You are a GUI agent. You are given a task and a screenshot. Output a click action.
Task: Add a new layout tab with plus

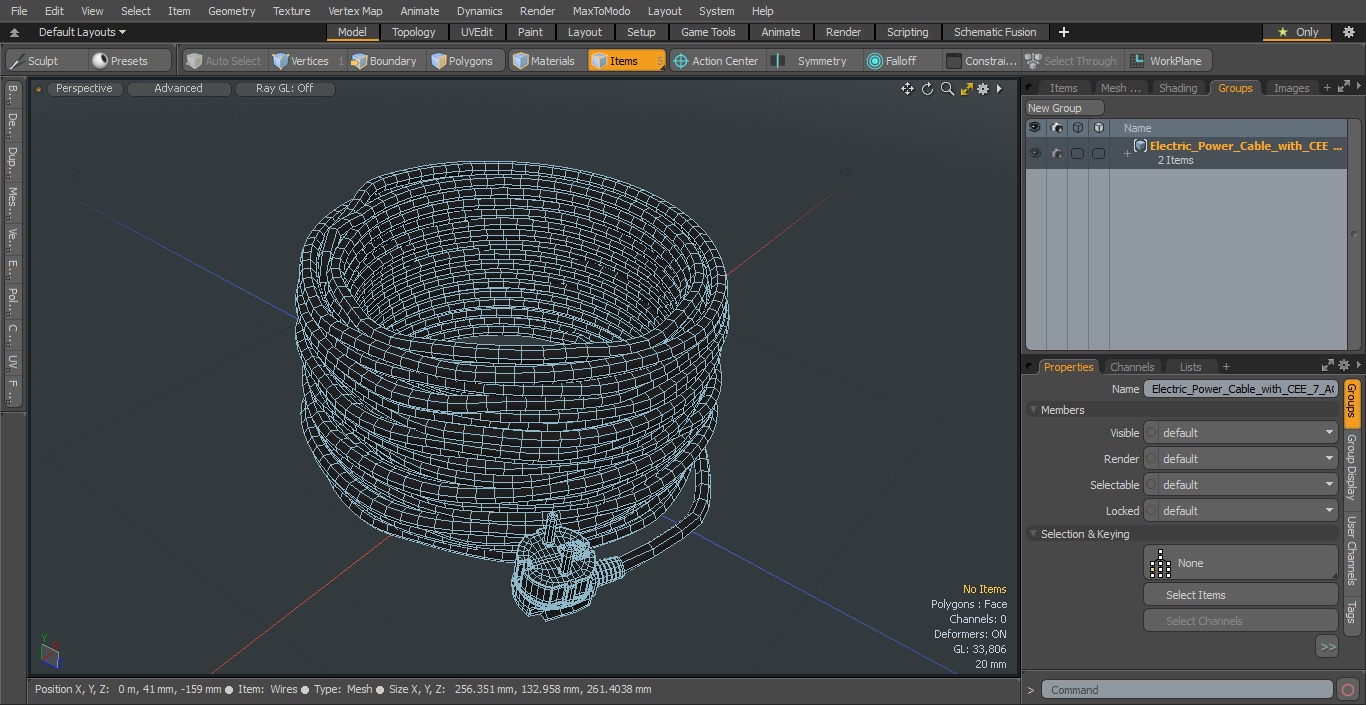(1063, 32)
